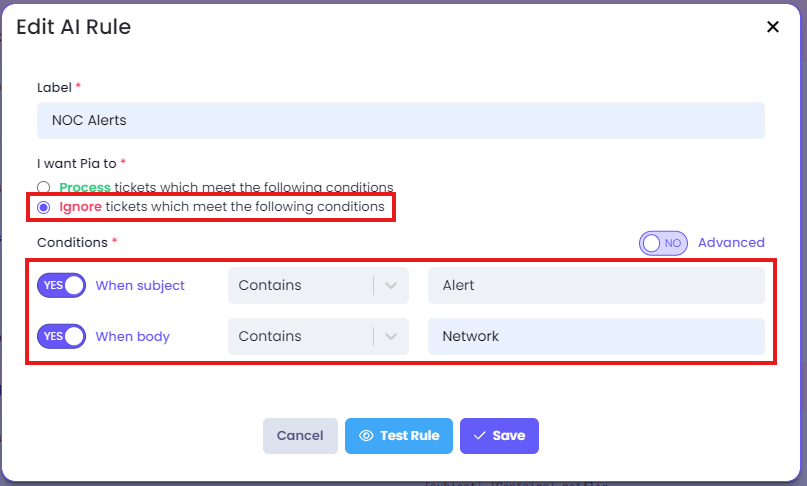Screen dimensions: 807x486
Task: Expand the chevron arrow in subject row
Action: pos(391,285)
